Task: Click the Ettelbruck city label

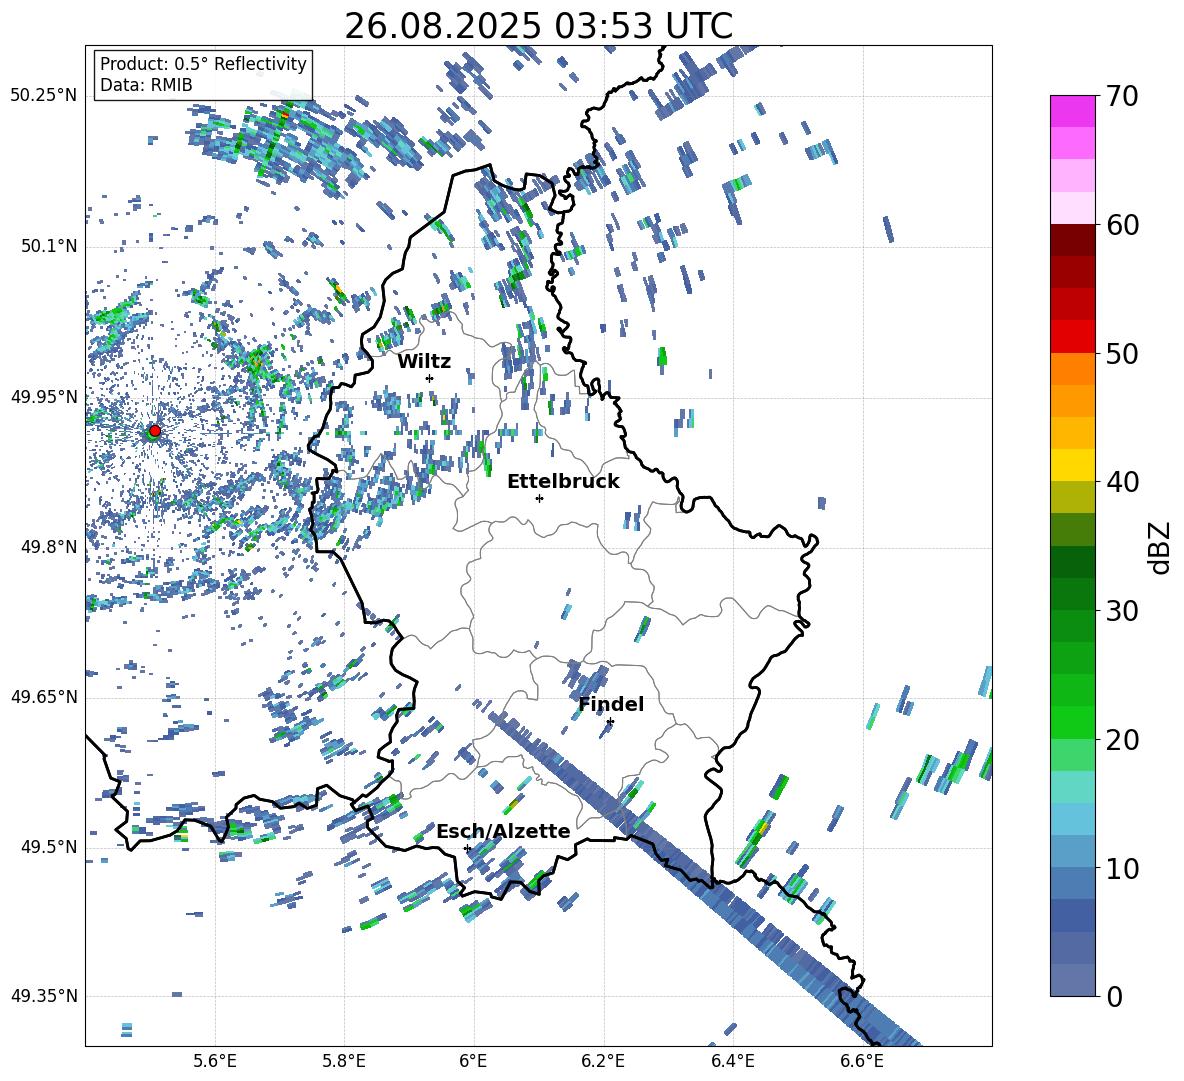Action: click(x=563, y=482)
